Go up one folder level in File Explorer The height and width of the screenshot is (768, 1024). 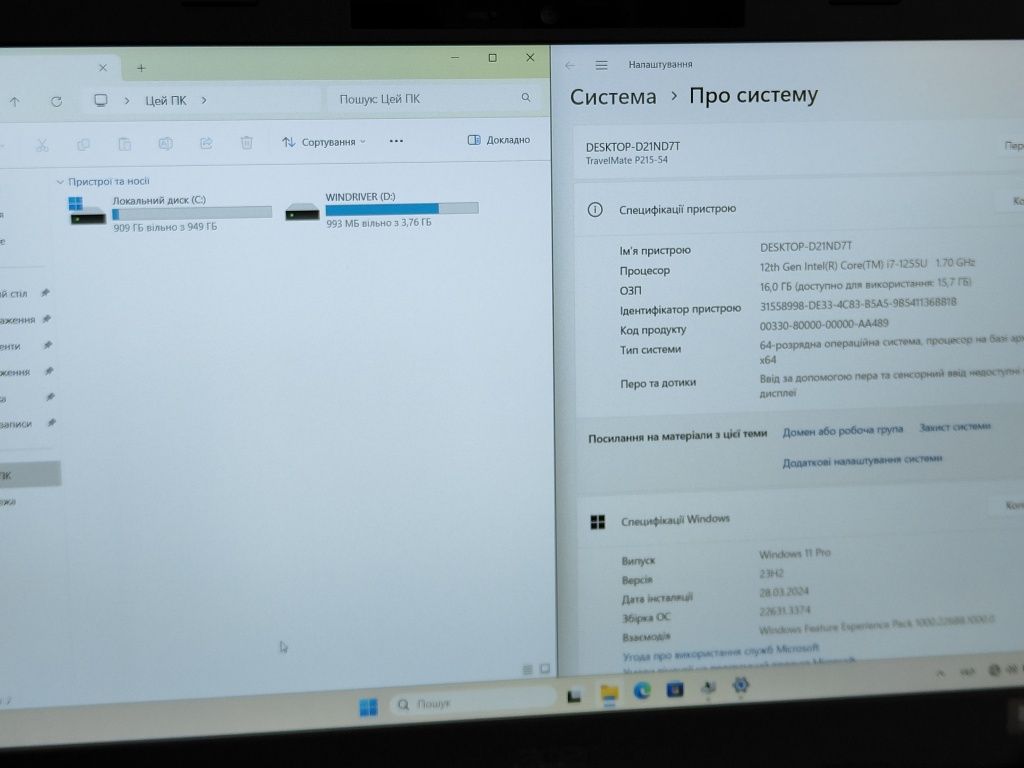click(x=14, y=101)
